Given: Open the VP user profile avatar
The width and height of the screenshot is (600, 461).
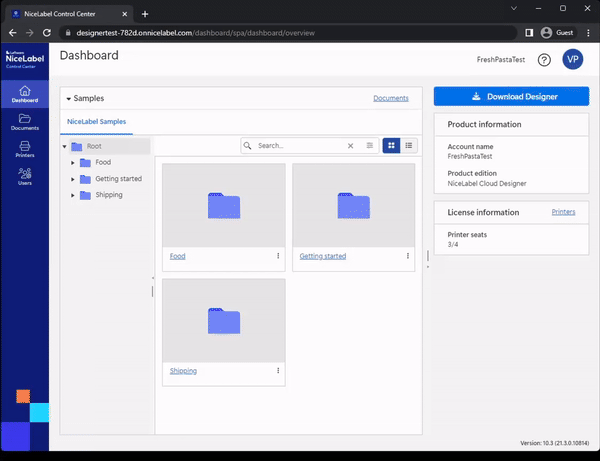Looking at the screenshot, I should click(572, 60).
